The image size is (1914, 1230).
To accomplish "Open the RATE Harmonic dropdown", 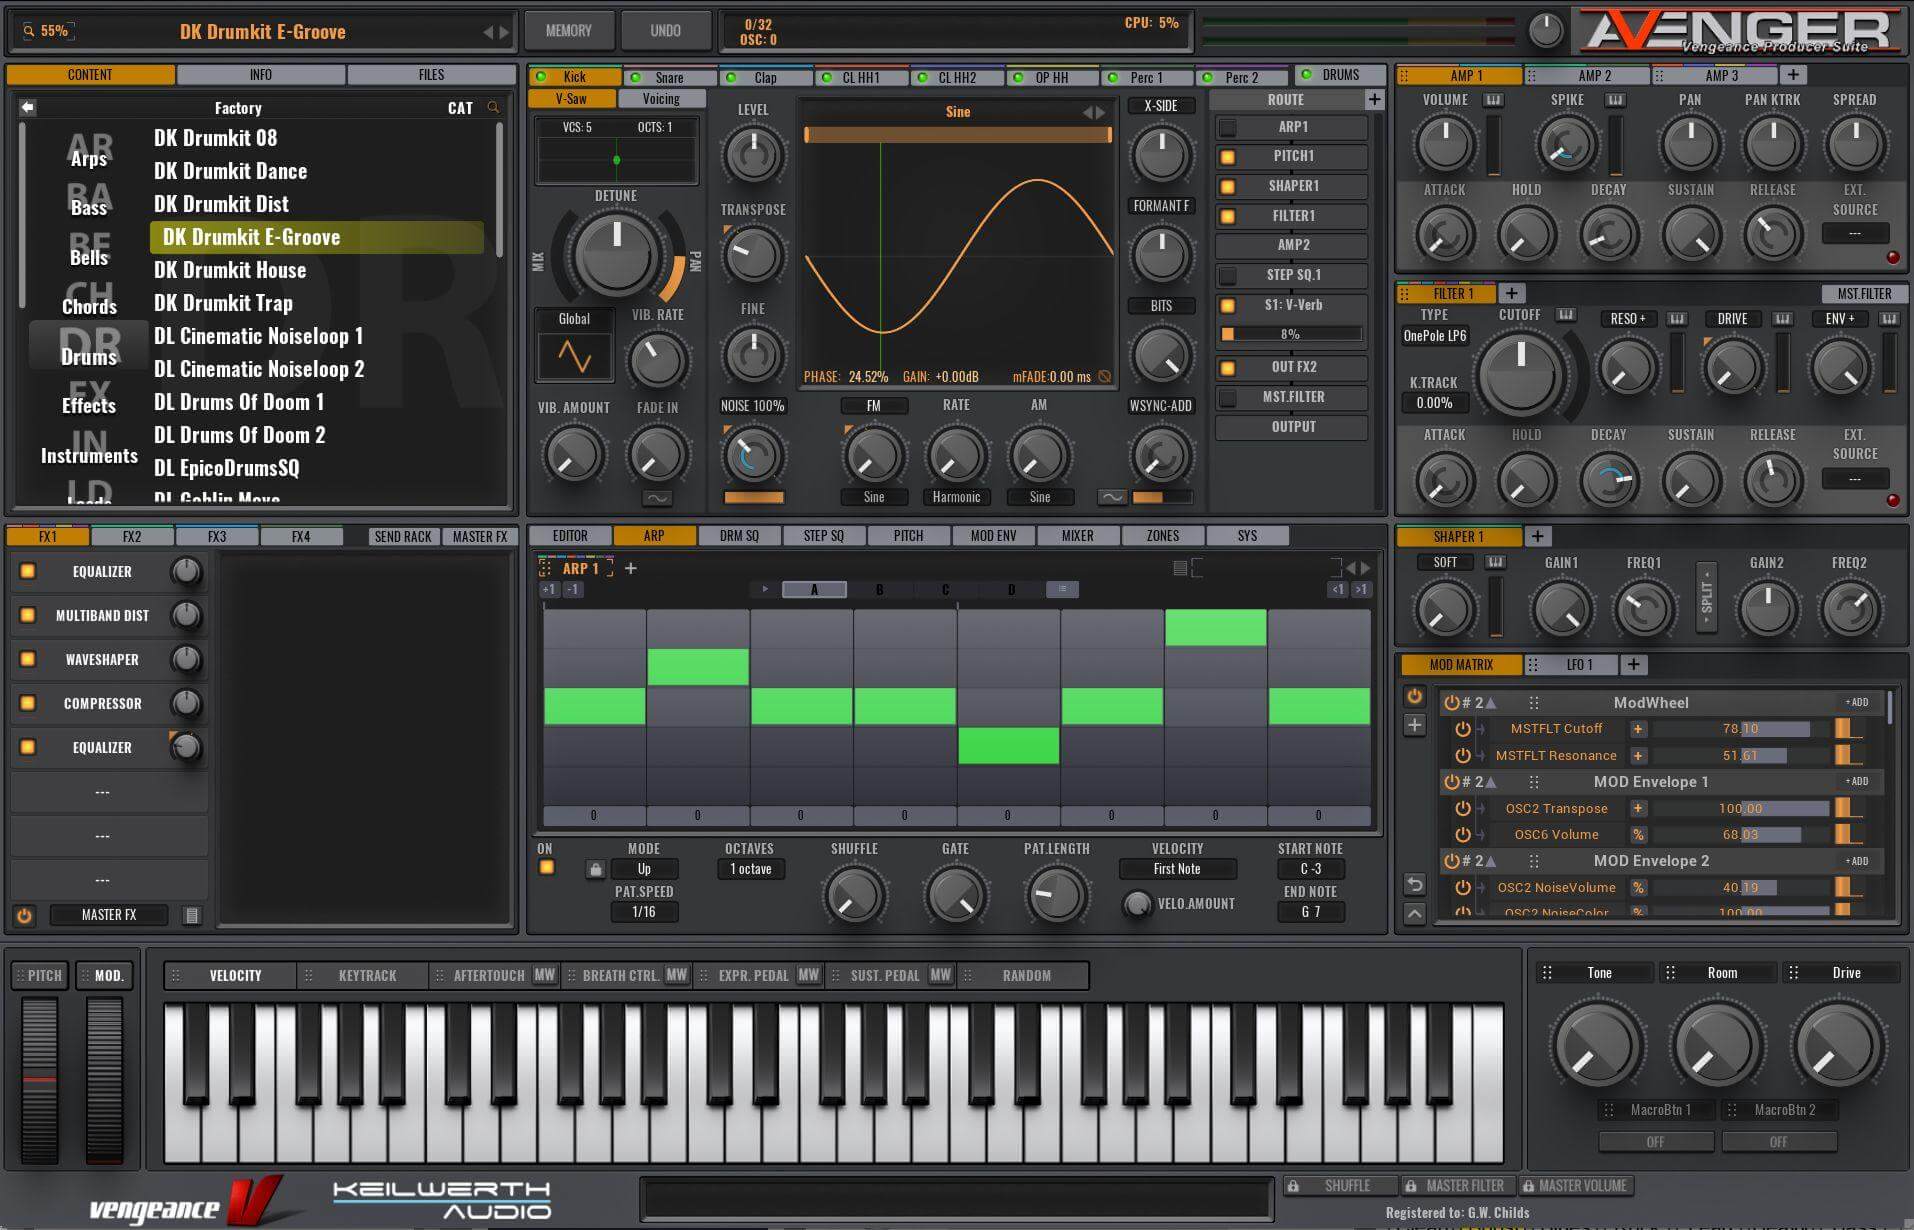I will click(956, 497).
